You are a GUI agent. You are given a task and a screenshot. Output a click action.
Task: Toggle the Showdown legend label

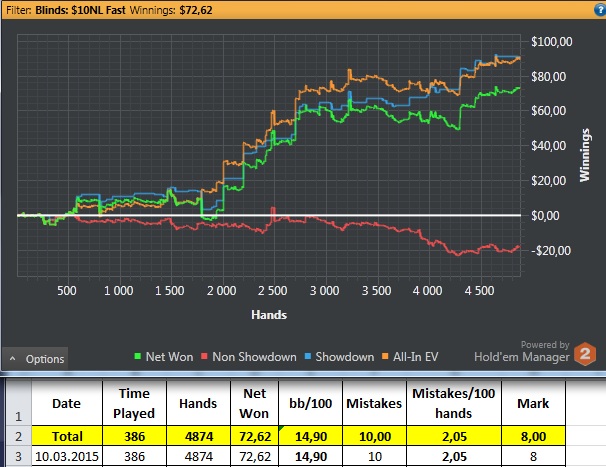coord(345,356)
